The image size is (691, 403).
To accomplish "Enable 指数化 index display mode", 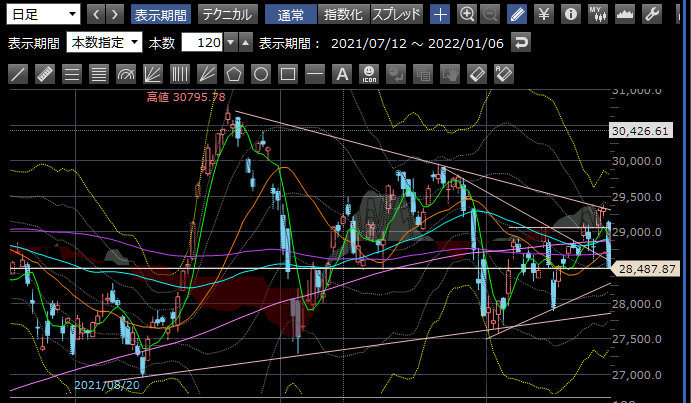I will (x=343, y=14).
